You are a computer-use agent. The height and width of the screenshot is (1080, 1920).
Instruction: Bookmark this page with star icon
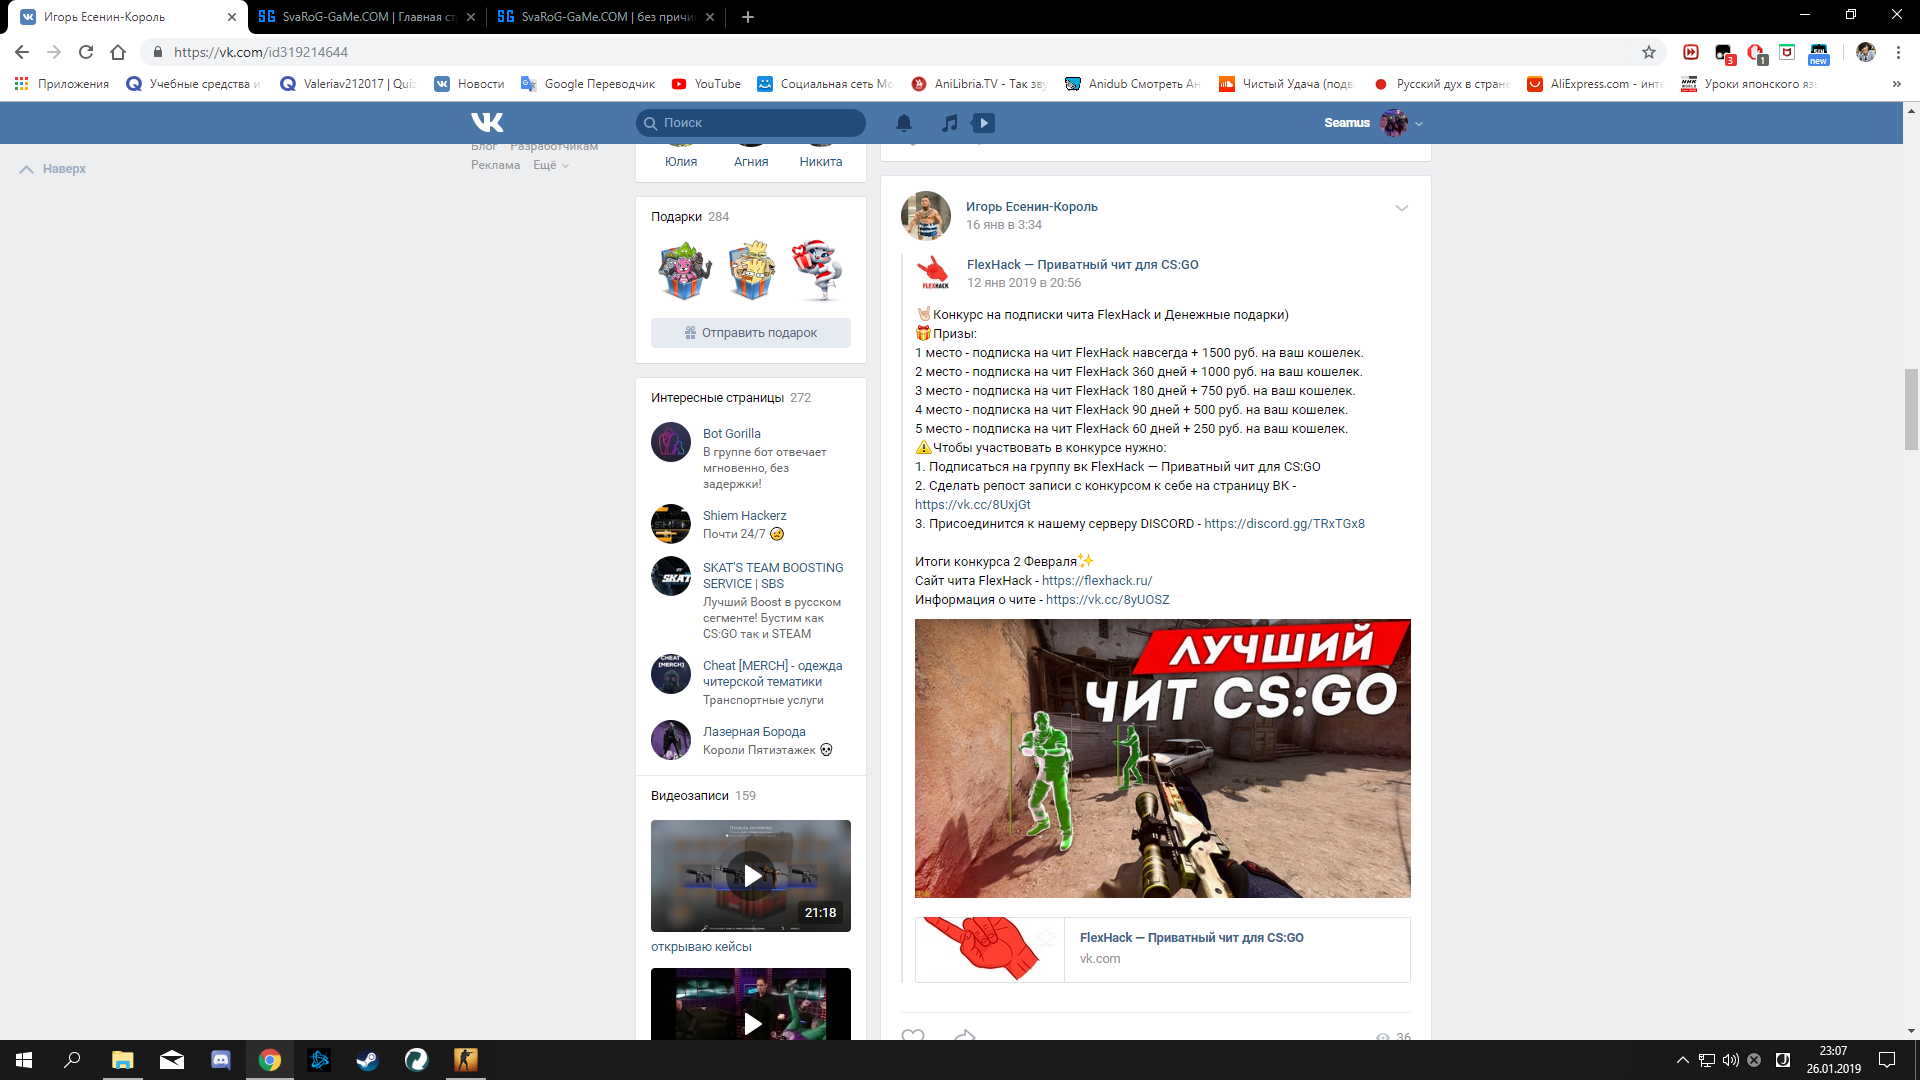click(x=1649, y=52)
